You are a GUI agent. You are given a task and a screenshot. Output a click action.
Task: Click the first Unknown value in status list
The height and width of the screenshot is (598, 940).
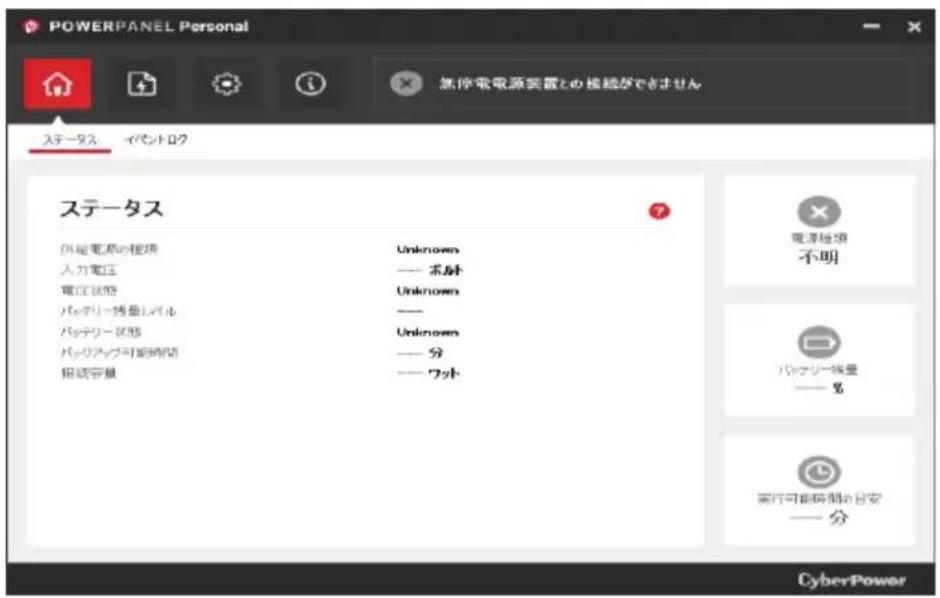pyautogui.click(x=427, y=249)
